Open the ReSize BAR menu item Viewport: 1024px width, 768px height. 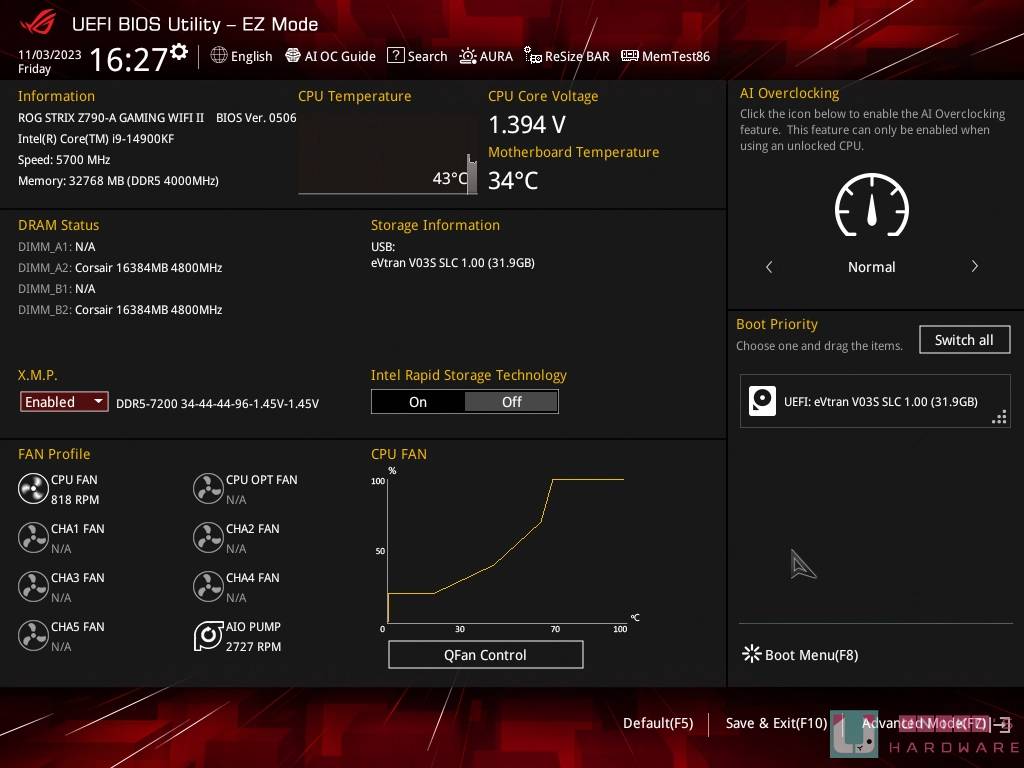[x=567, y=56]
